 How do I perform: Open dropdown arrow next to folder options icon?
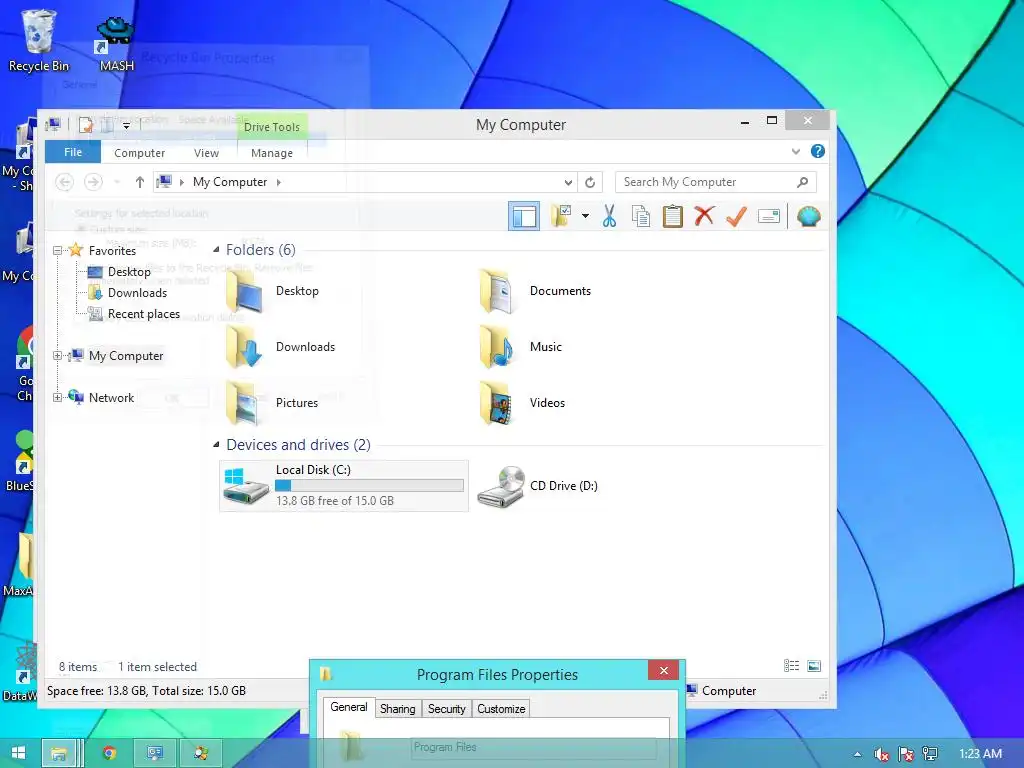tap(585, 216)
